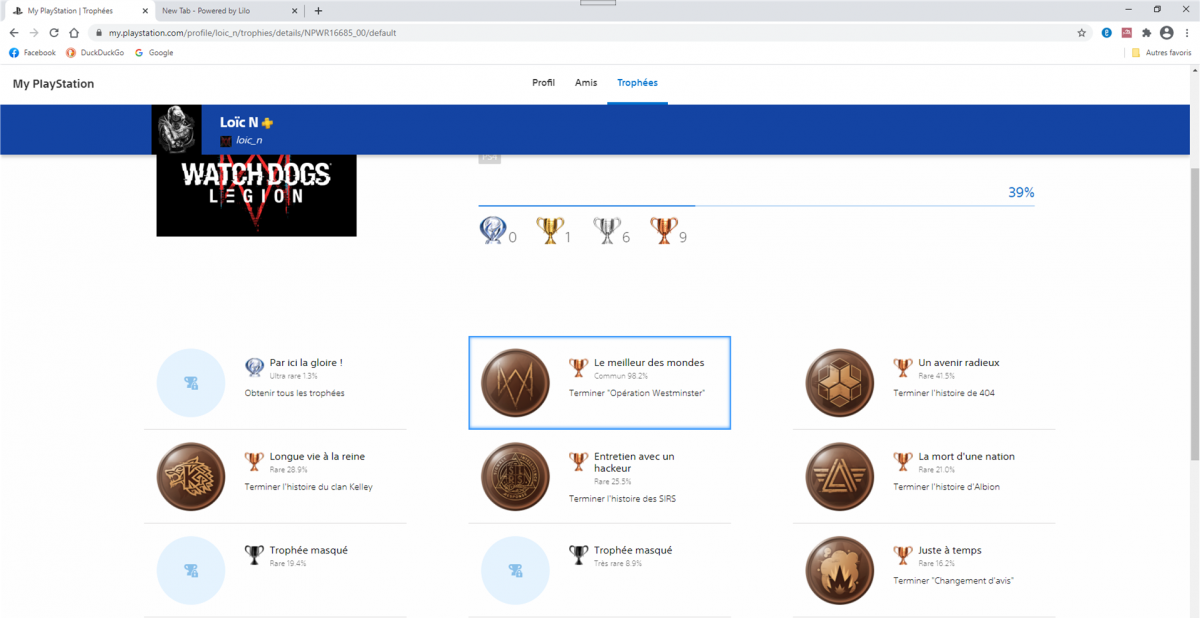Click the gold trophy count icon showing 1

(550, 231)
